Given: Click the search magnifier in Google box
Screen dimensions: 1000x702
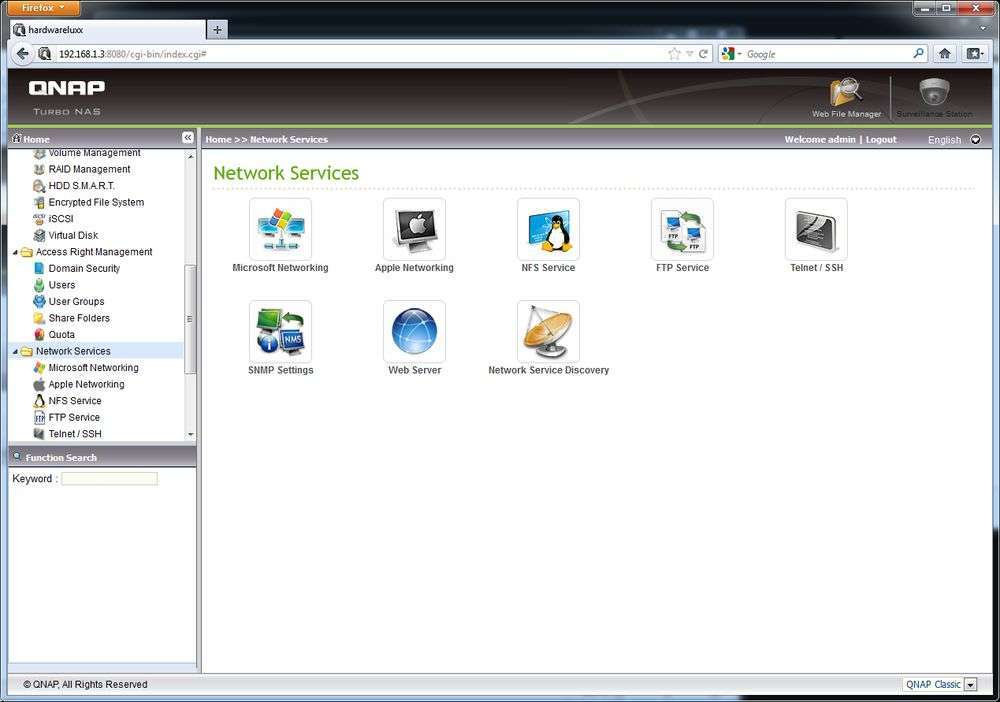Looking at the screenshot, I should (x=918, y=54).
